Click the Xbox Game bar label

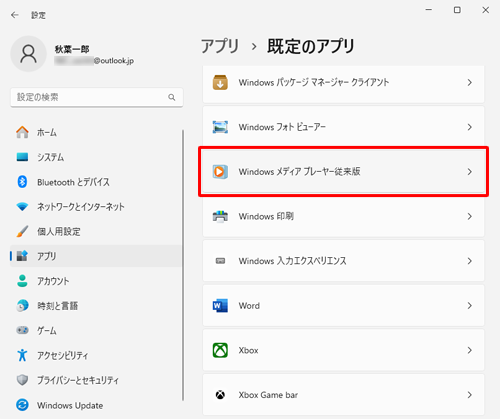coord(268,395)
